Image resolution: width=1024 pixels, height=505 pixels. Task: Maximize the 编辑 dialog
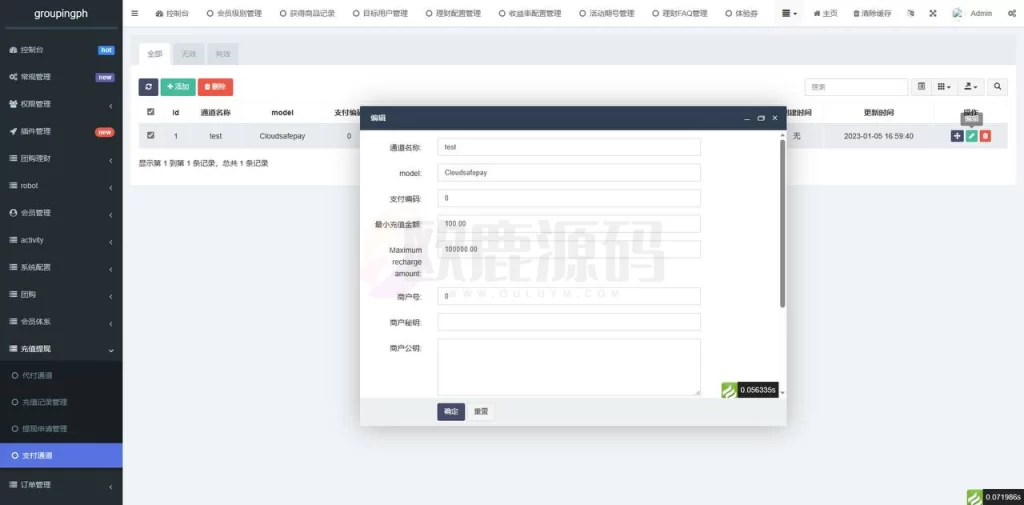coord(761,118)
